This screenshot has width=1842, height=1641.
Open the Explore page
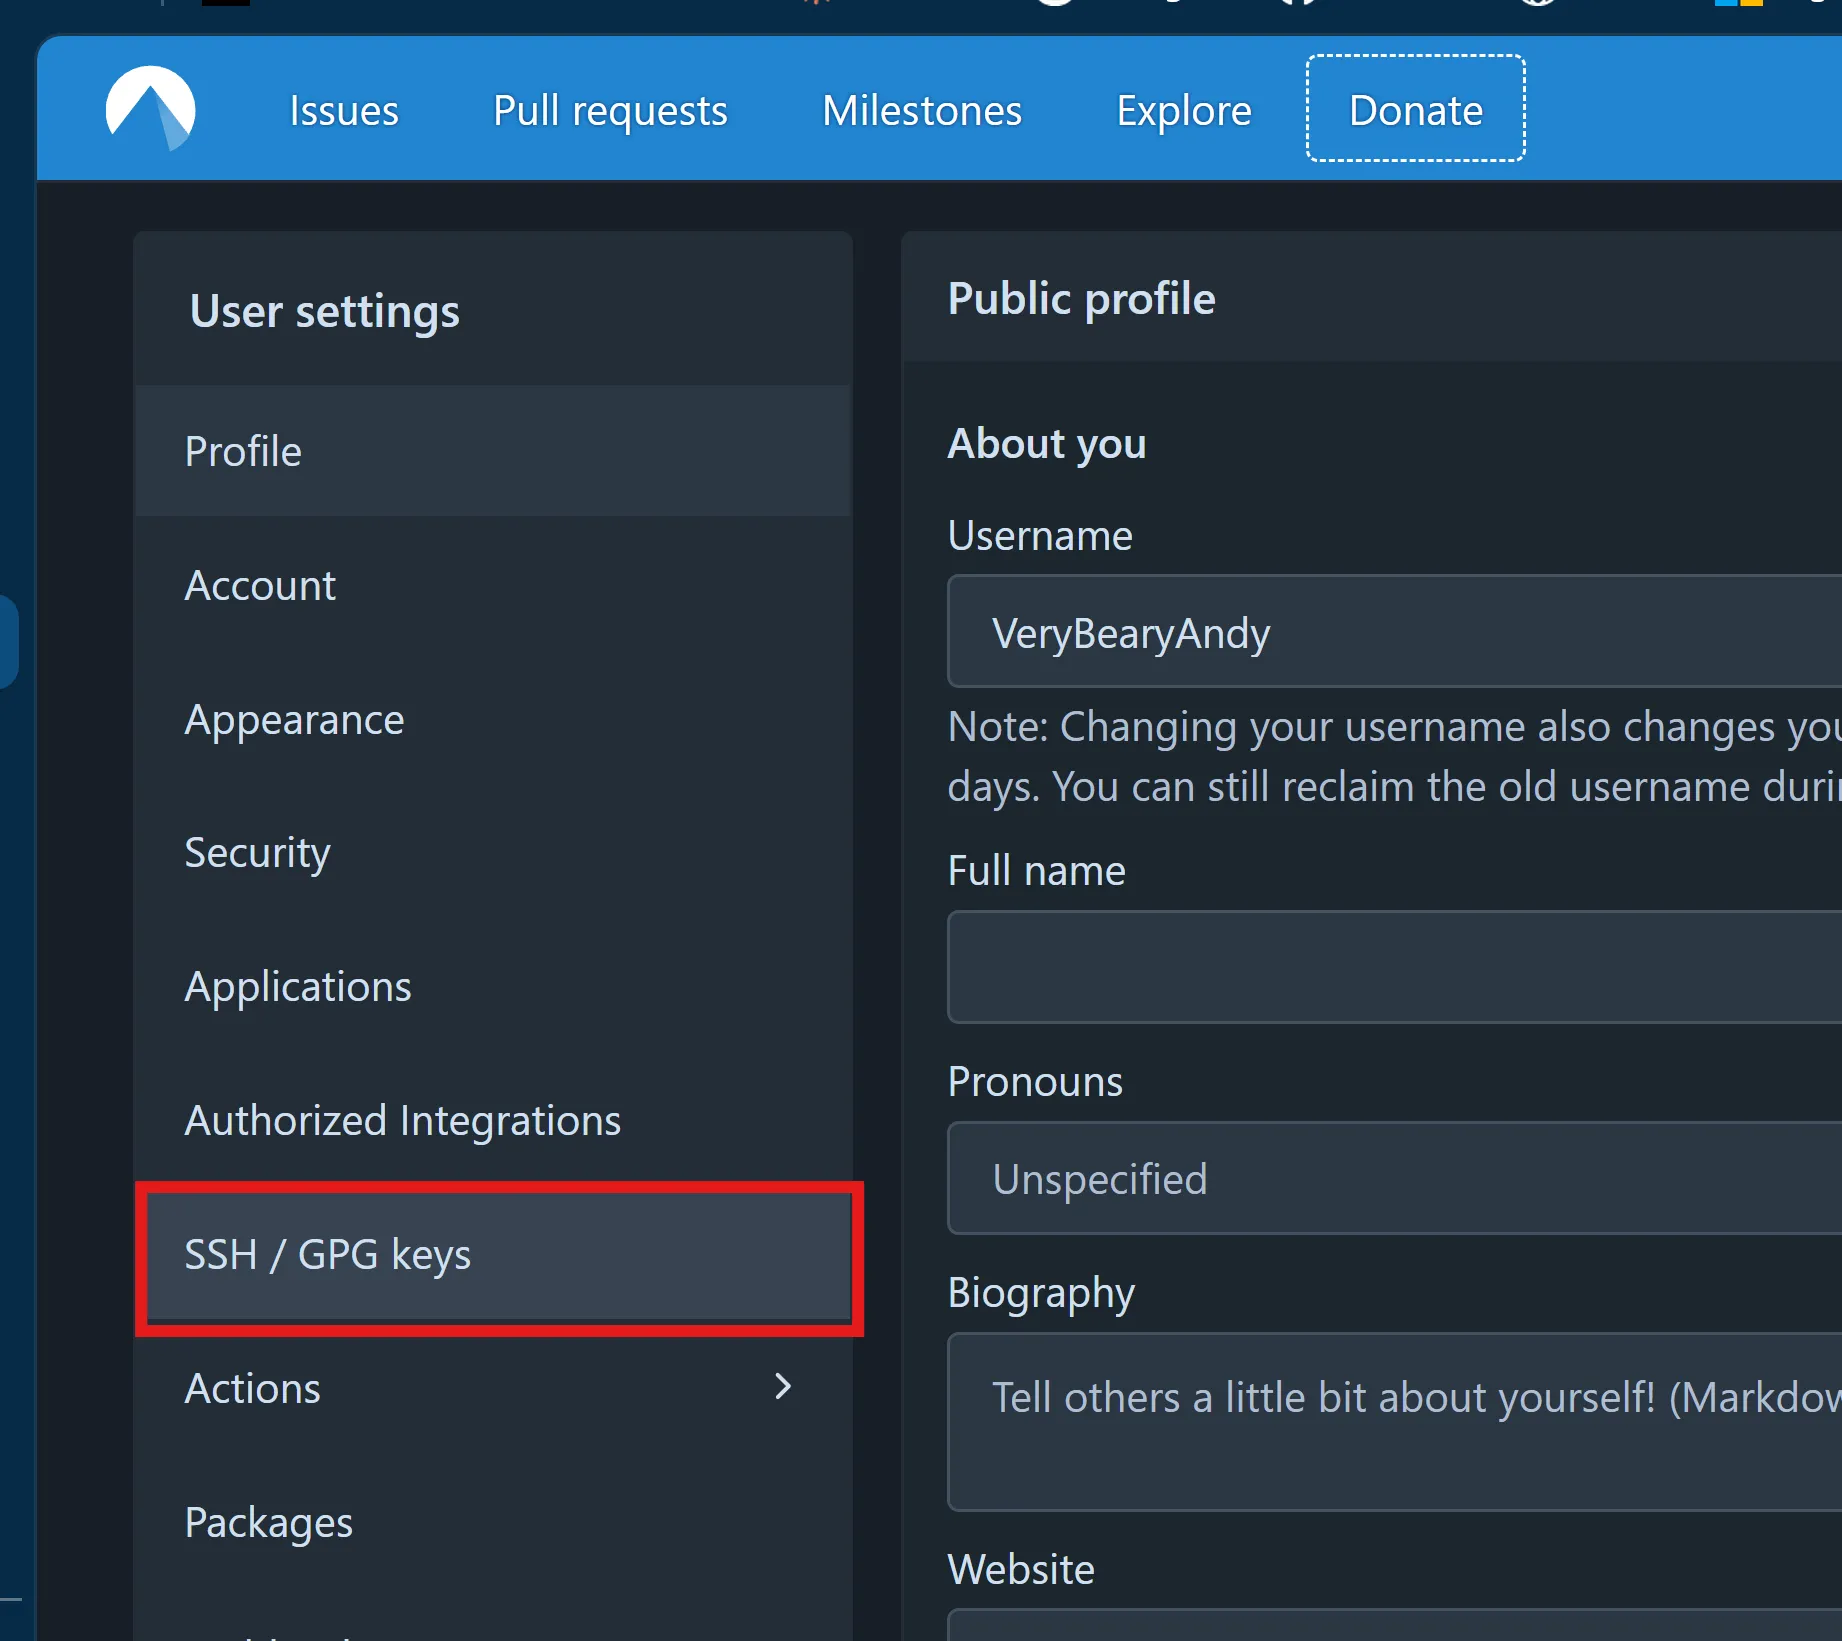(x=1183, y=110)
